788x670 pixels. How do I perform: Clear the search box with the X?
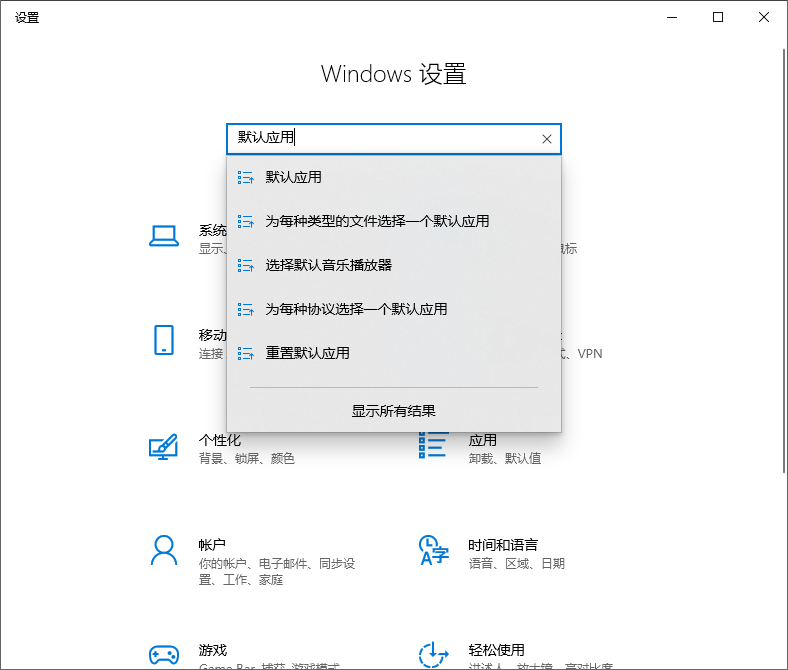pos(547,139)
